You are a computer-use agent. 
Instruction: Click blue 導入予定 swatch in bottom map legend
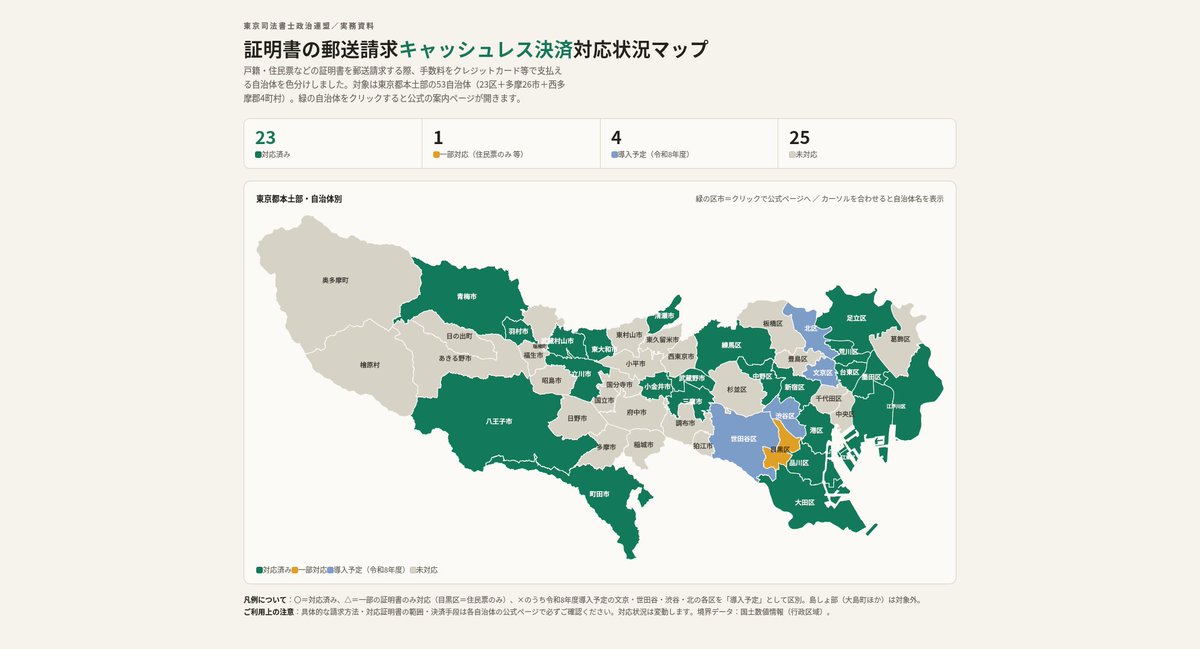tap(330, 569)
